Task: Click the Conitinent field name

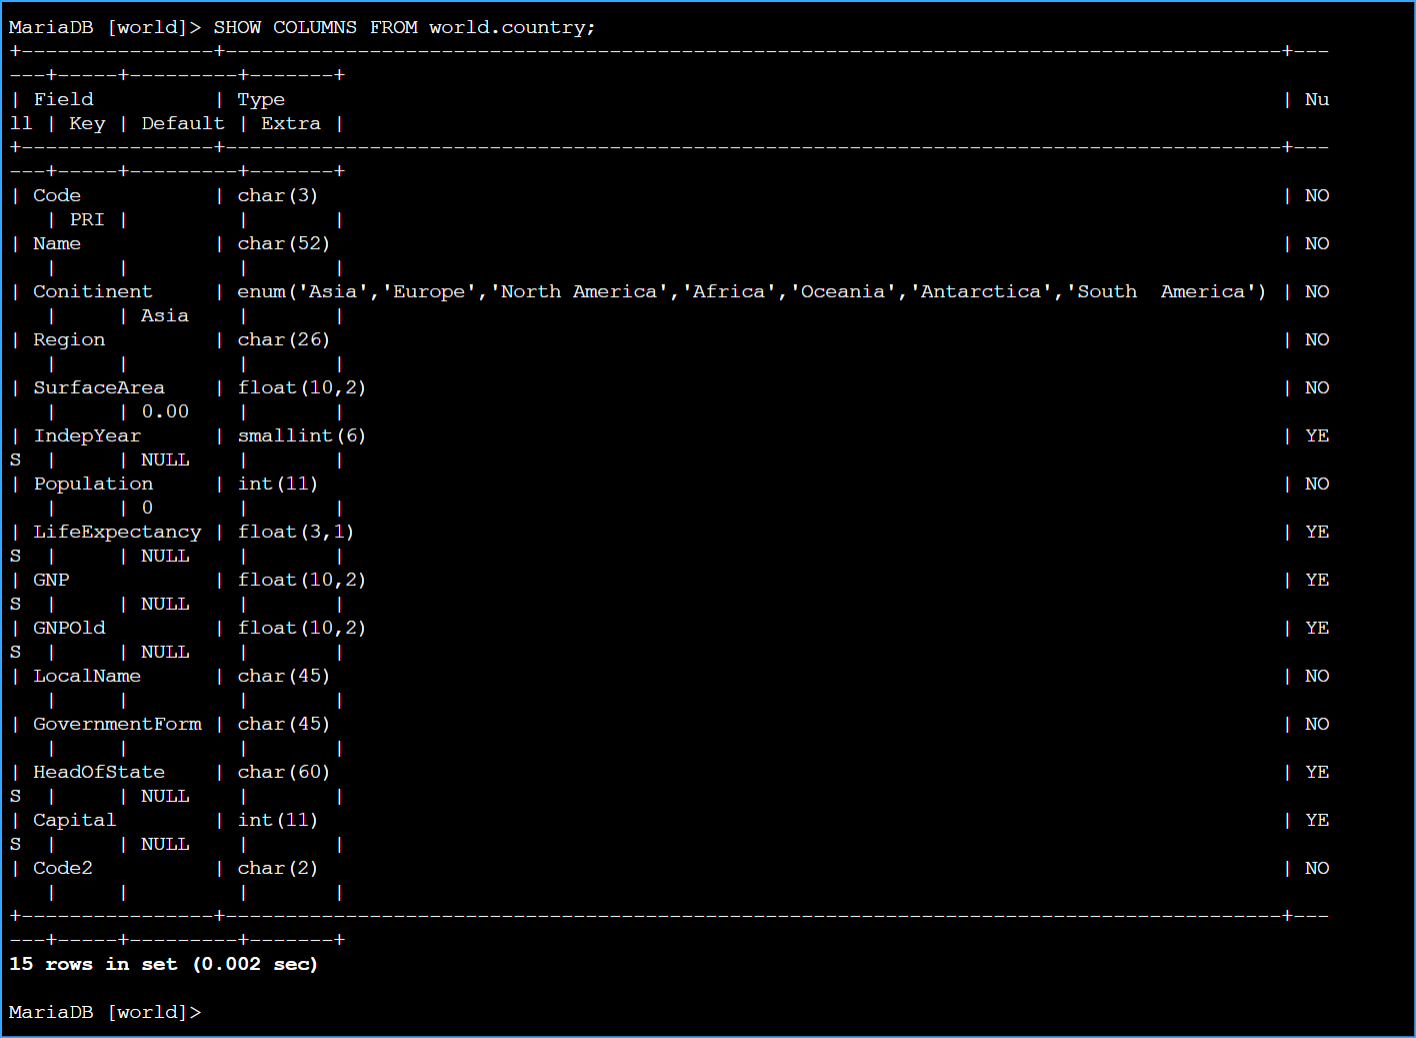Action: point(93,291)
